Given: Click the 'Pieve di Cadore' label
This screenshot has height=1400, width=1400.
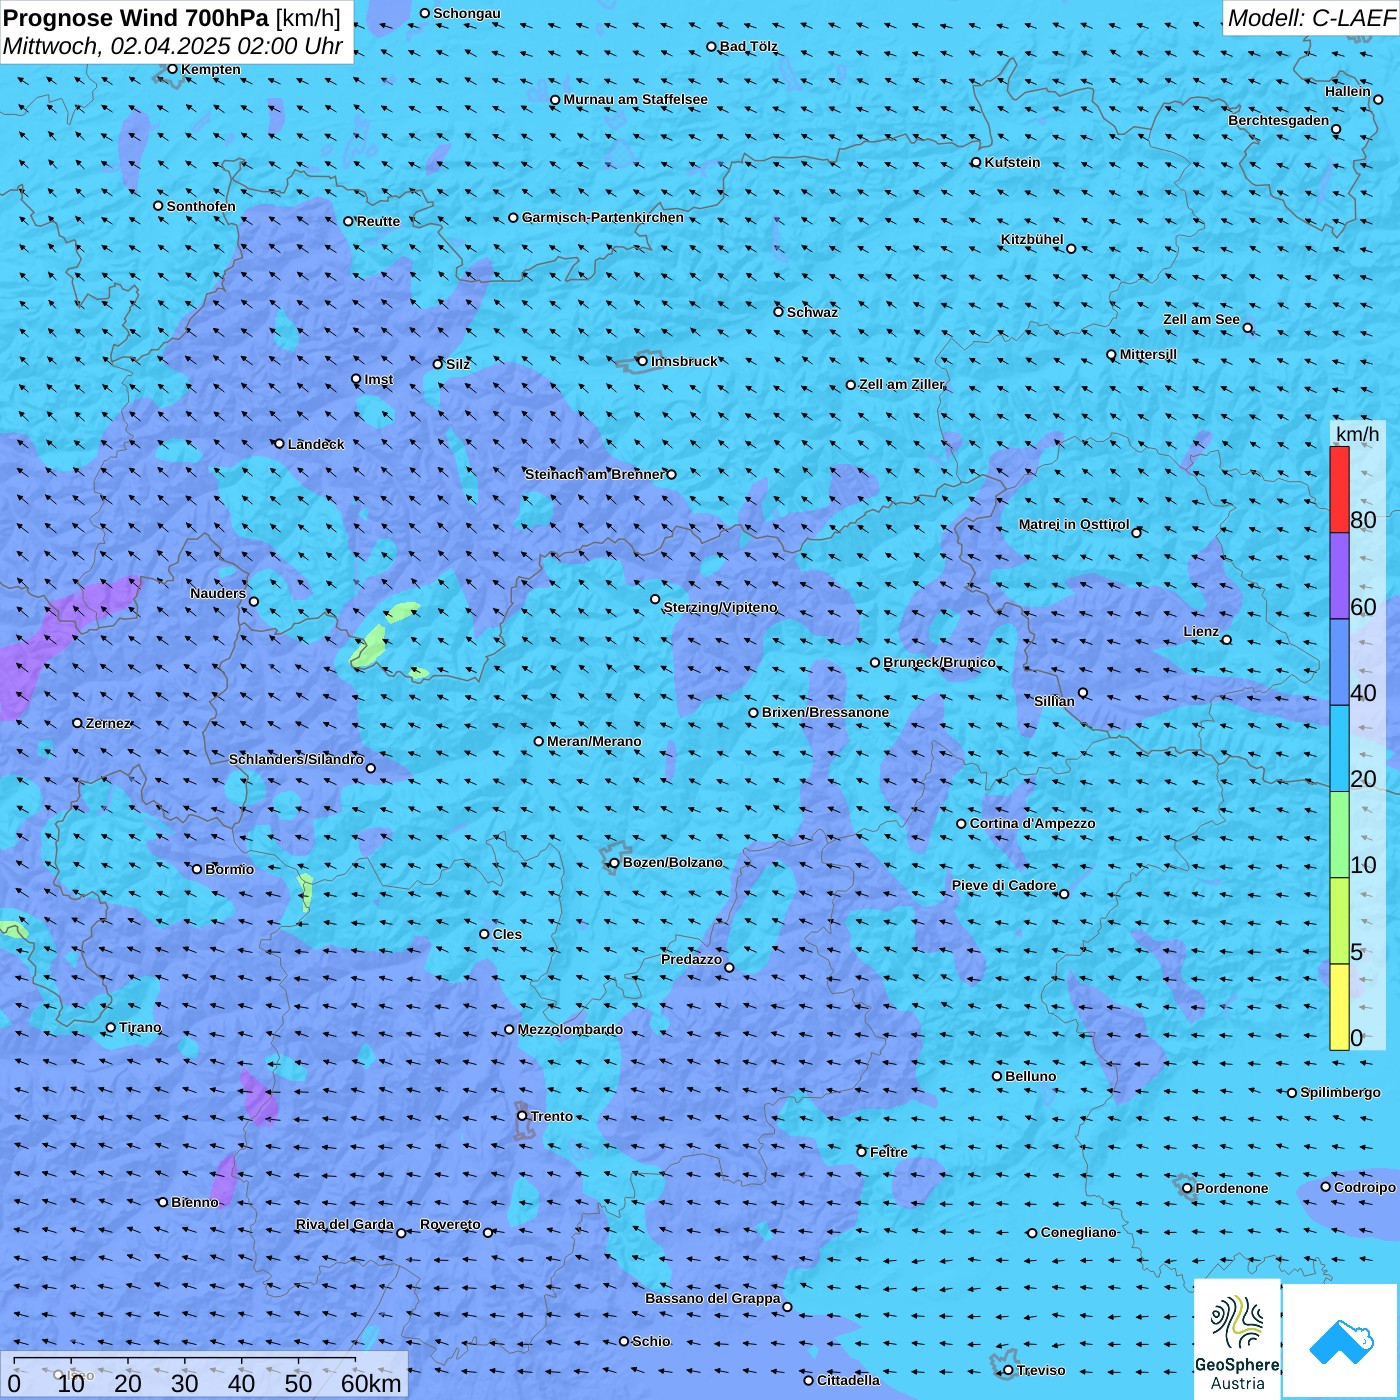Looking at the screenshot, I should coord(1004,885).
